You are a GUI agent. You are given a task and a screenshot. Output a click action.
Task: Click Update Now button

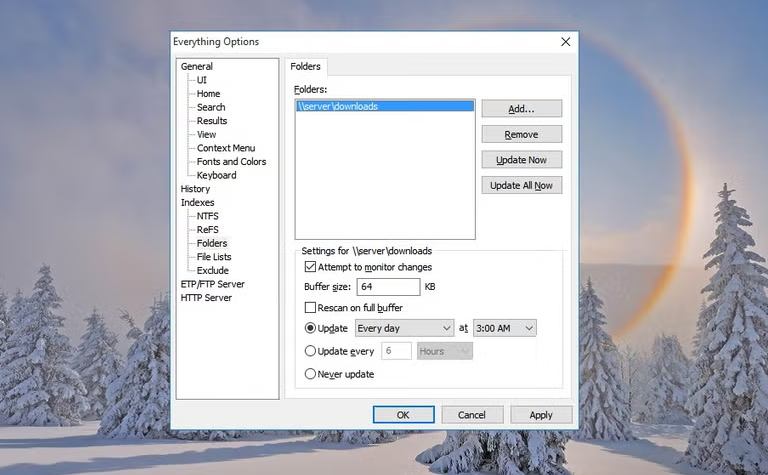pos(522,160)
